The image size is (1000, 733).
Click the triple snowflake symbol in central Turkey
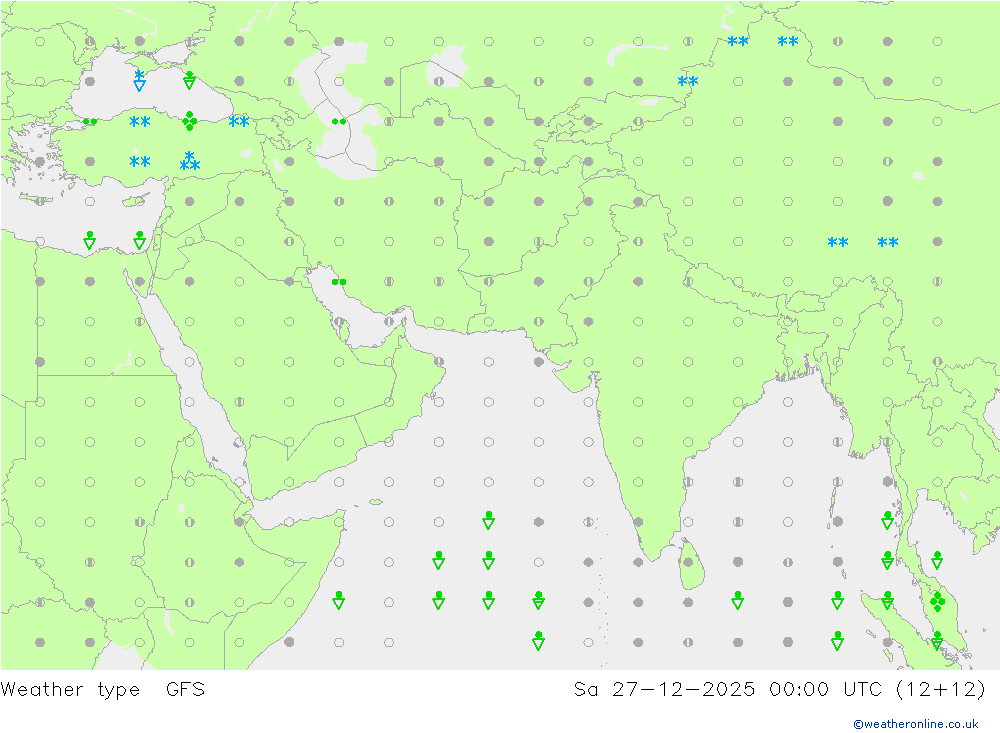click(189, 161)
